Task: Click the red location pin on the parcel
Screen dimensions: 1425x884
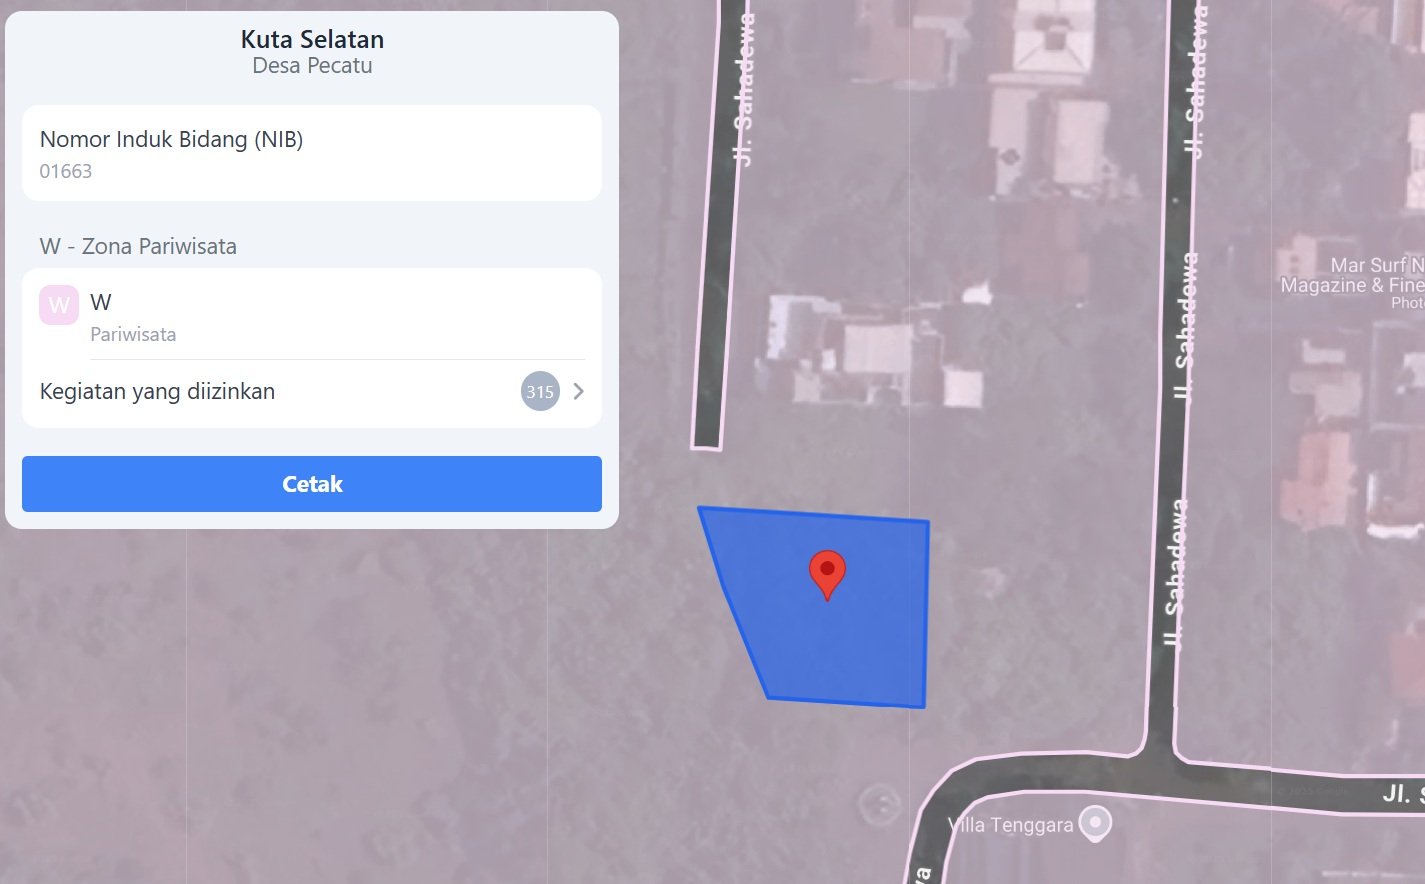Action: click(827, 575)
